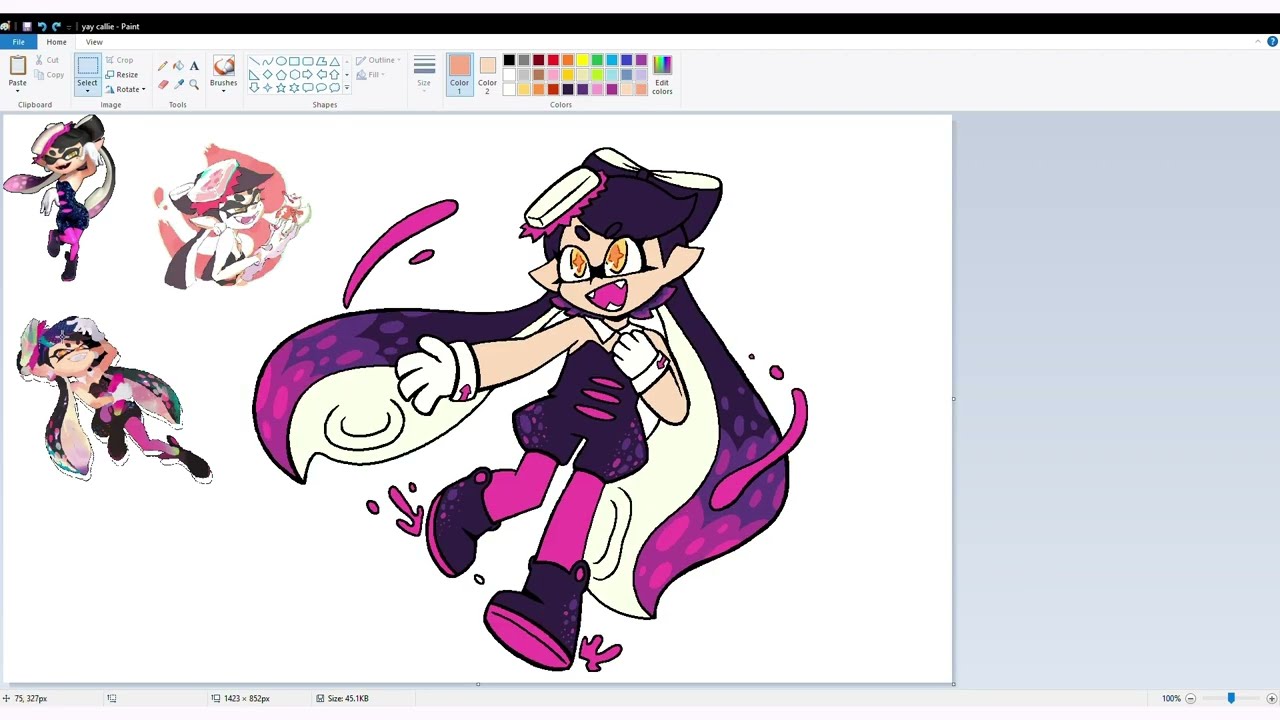Click the Callie thumbnail with pink halo
1280x720 pixels.
(232, 216)
